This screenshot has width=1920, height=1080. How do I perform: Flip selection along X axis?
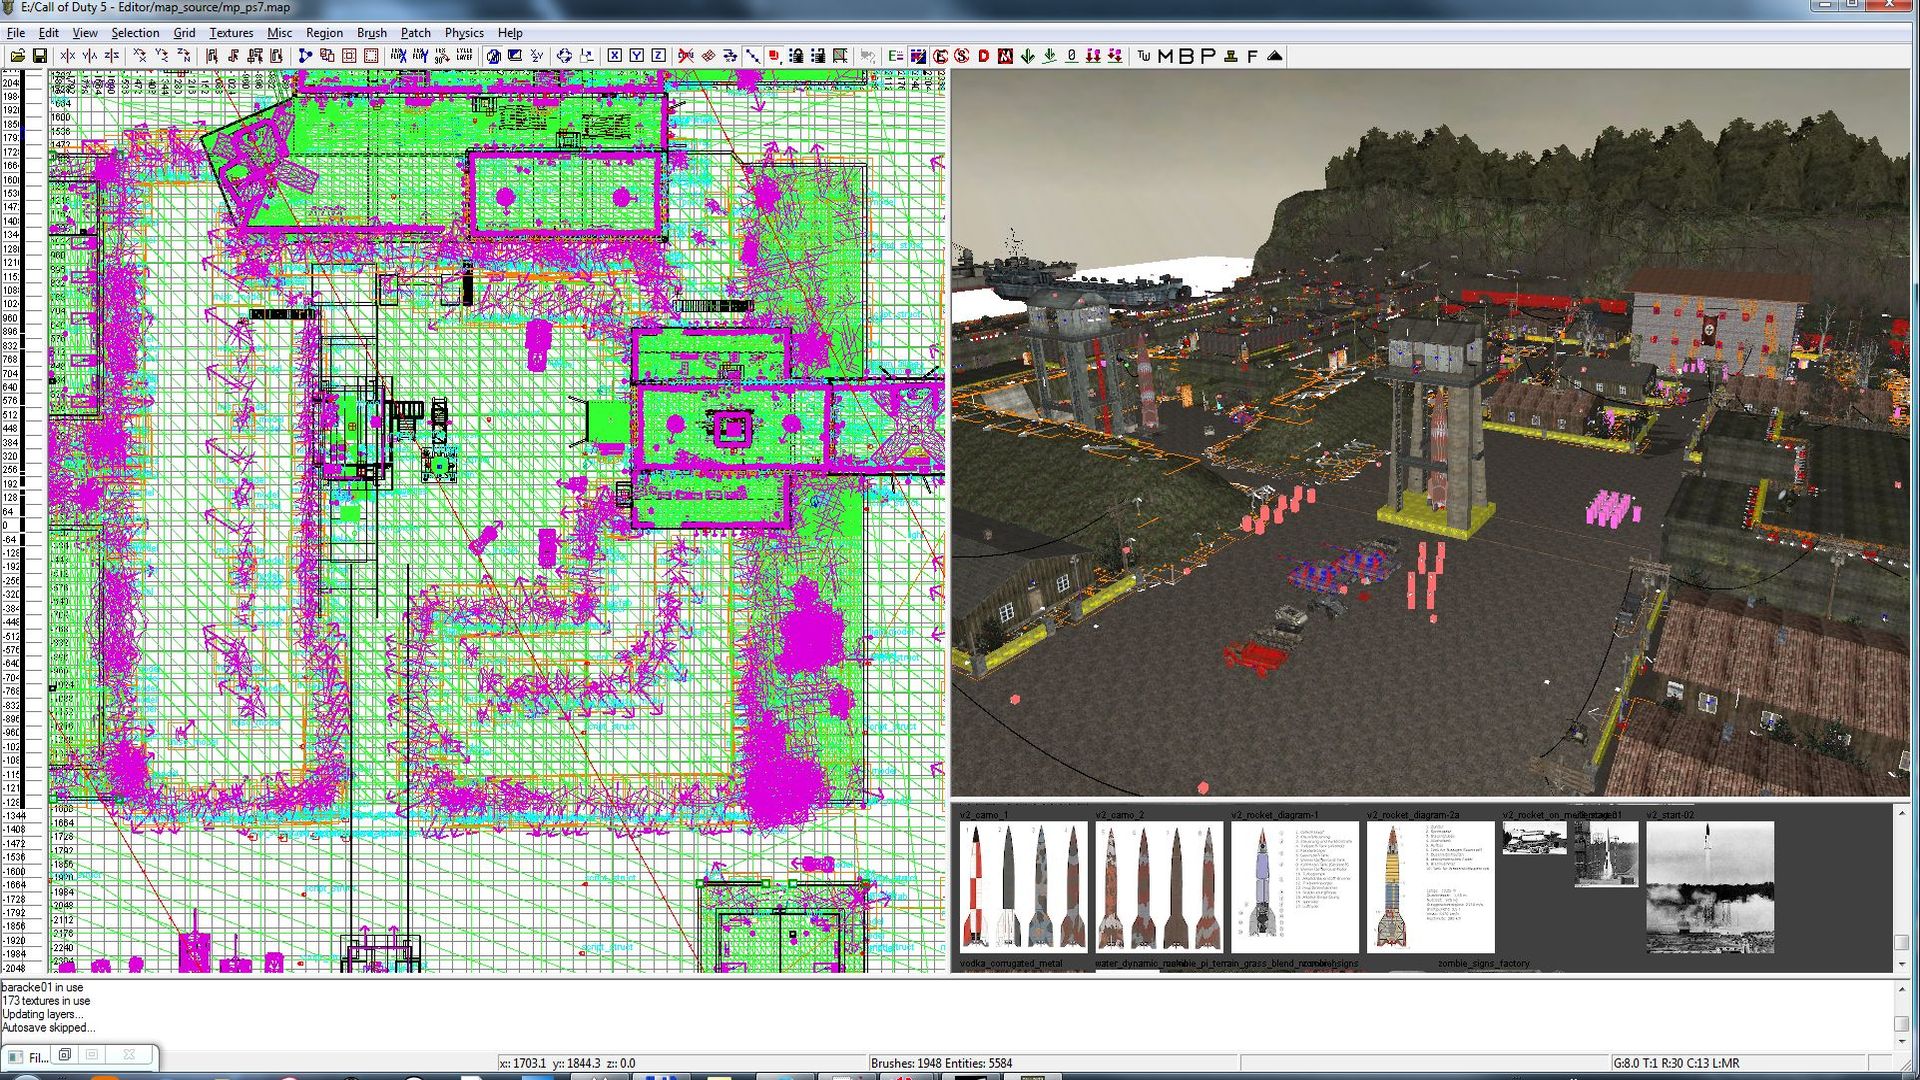(67, 56)
